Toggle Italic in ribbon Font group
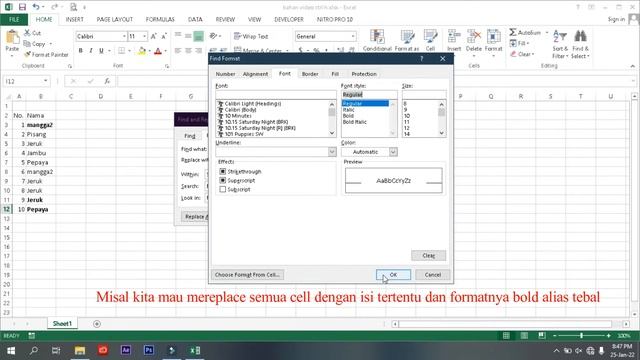Image resolution: width=640 pixels, height=360 pixels. [x=91, y=51]
